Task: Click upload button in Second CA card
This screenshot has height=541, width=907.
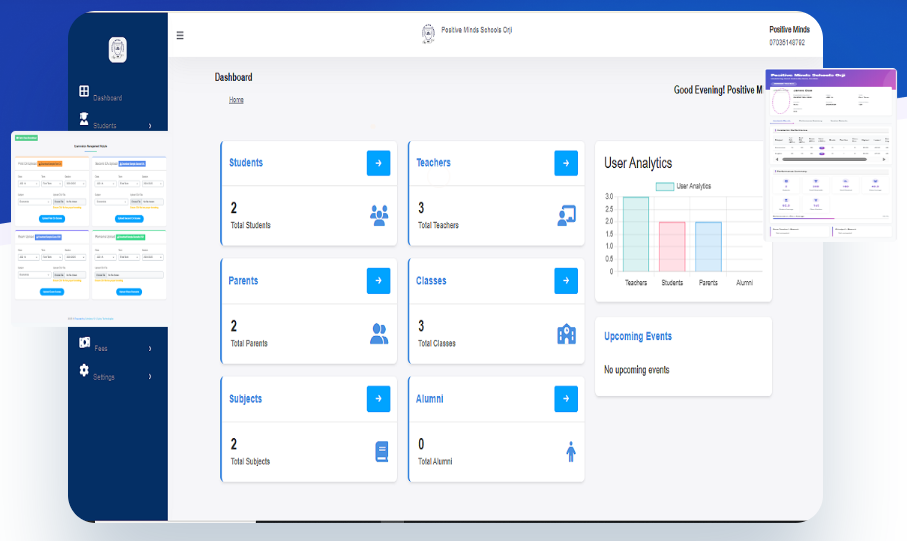Action: pyautogui.click(x=129, y=219)
